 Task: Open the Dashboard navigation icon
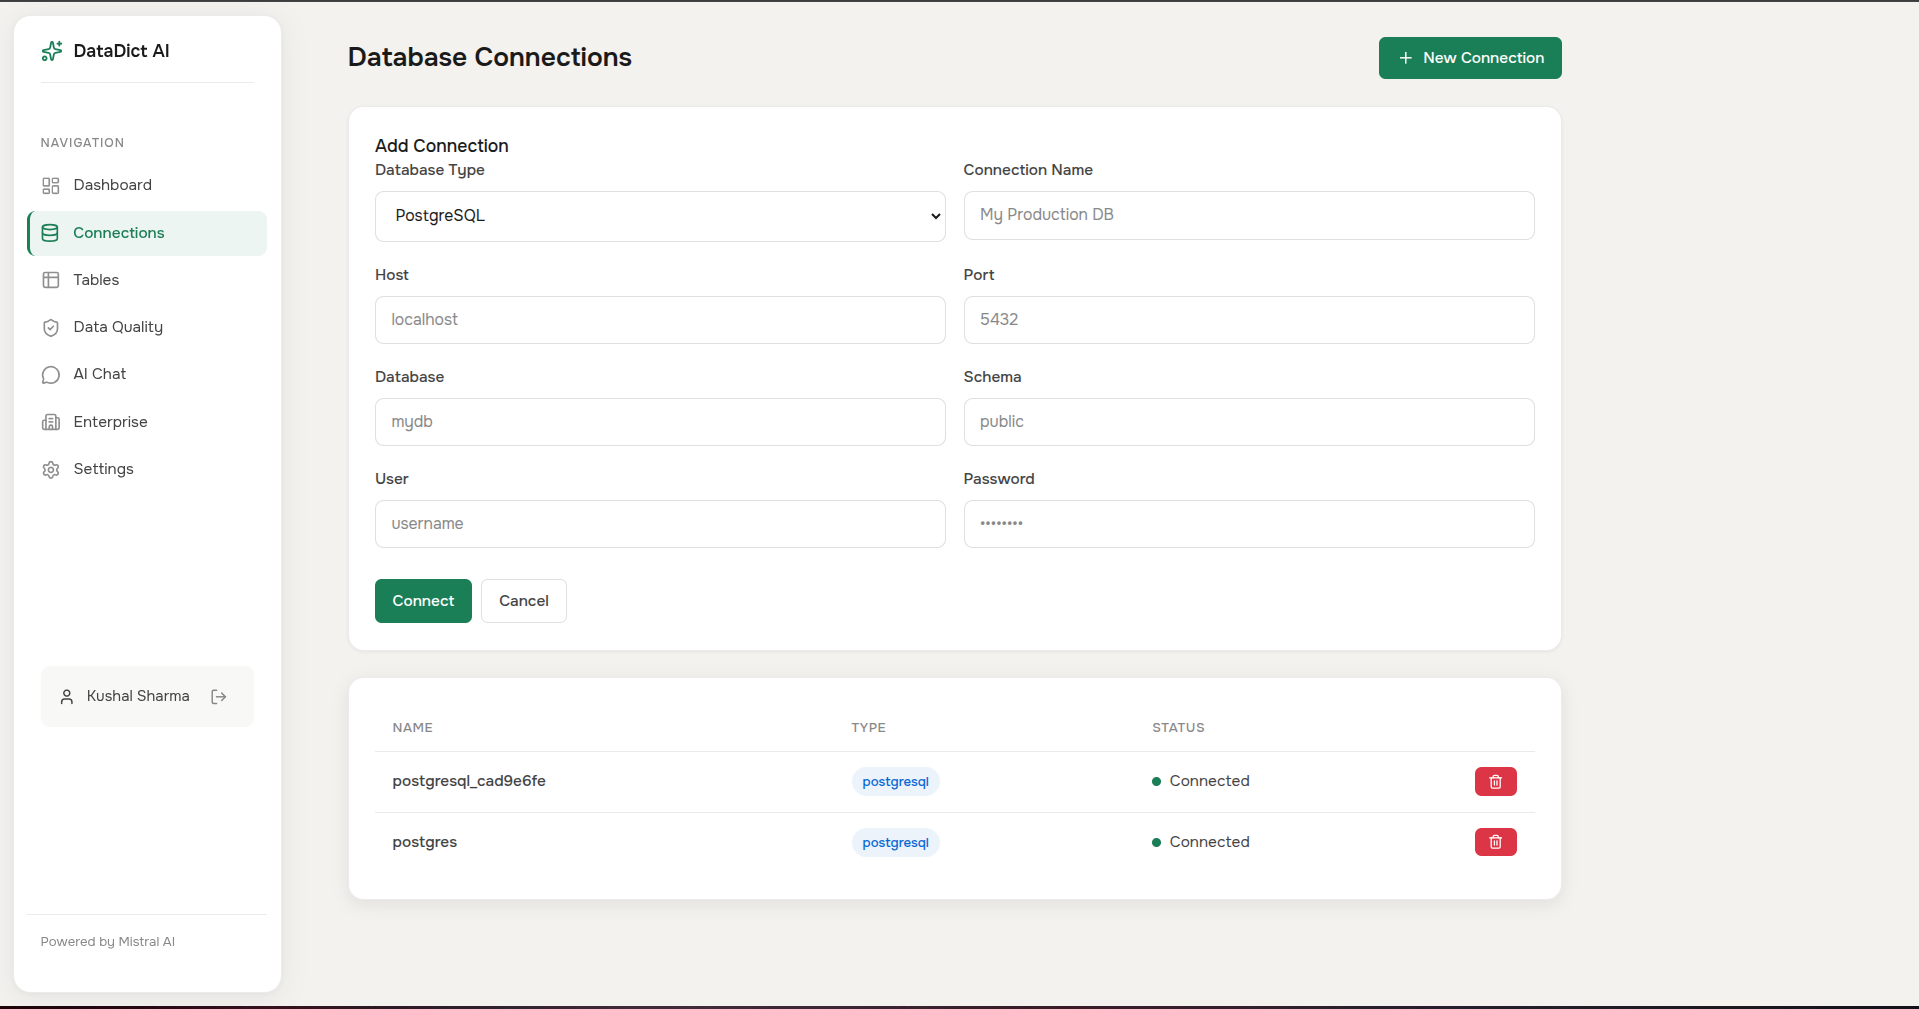[x=51, y=185]
